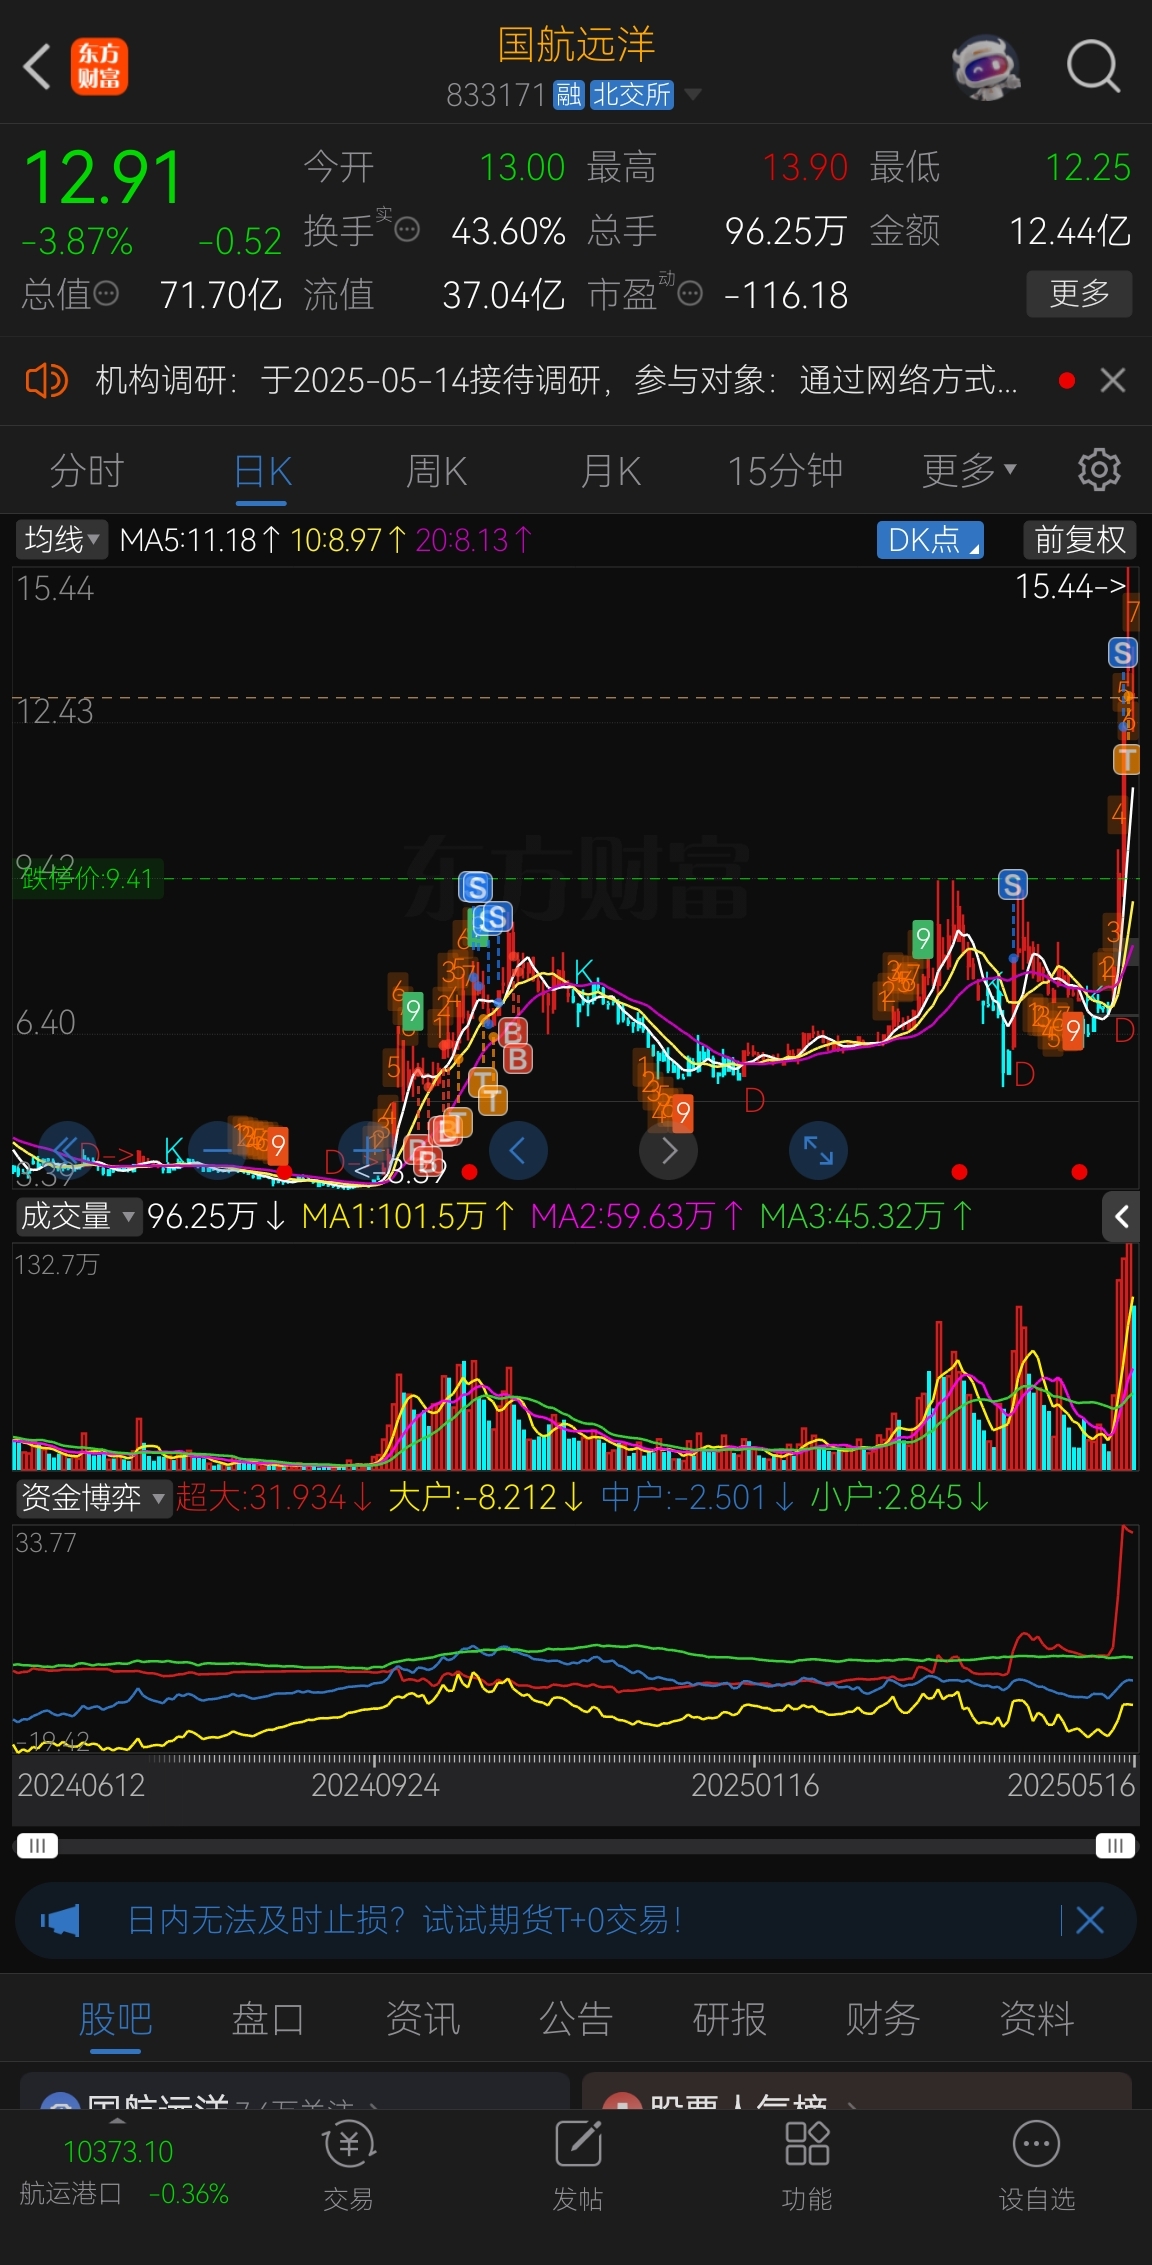Switch to the 分时 chart tab

(87, 470)
